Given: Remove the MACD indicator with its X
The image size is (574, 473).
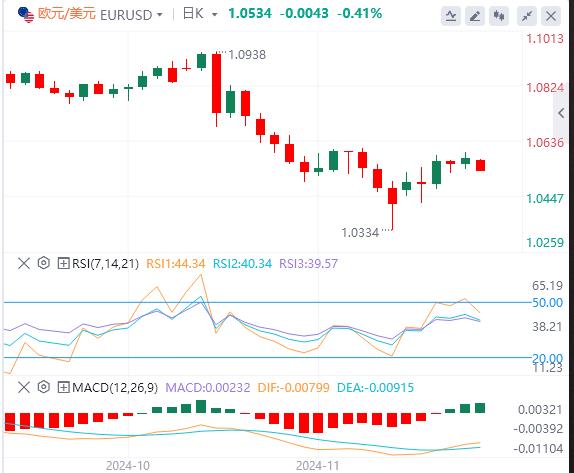Looking at the screenshot, I should tap(24, 387).
